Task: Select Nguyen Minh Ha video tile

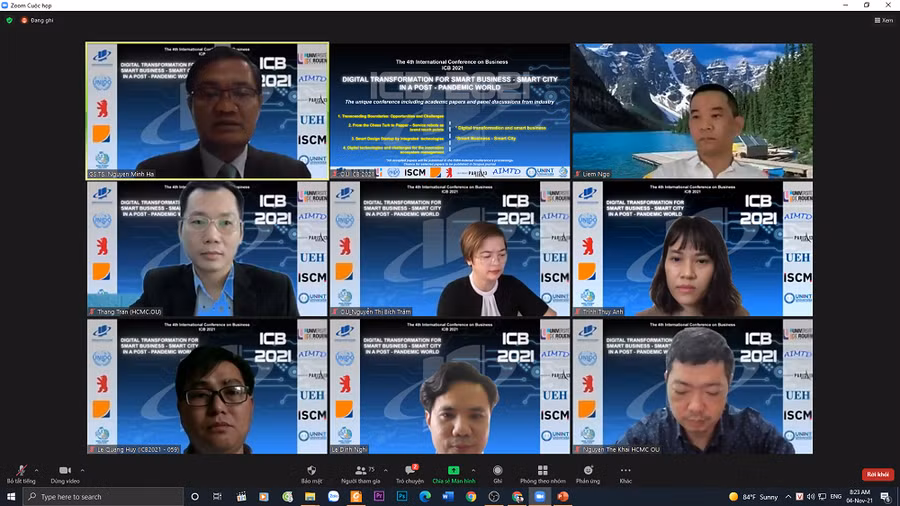Action: point(207,111)
